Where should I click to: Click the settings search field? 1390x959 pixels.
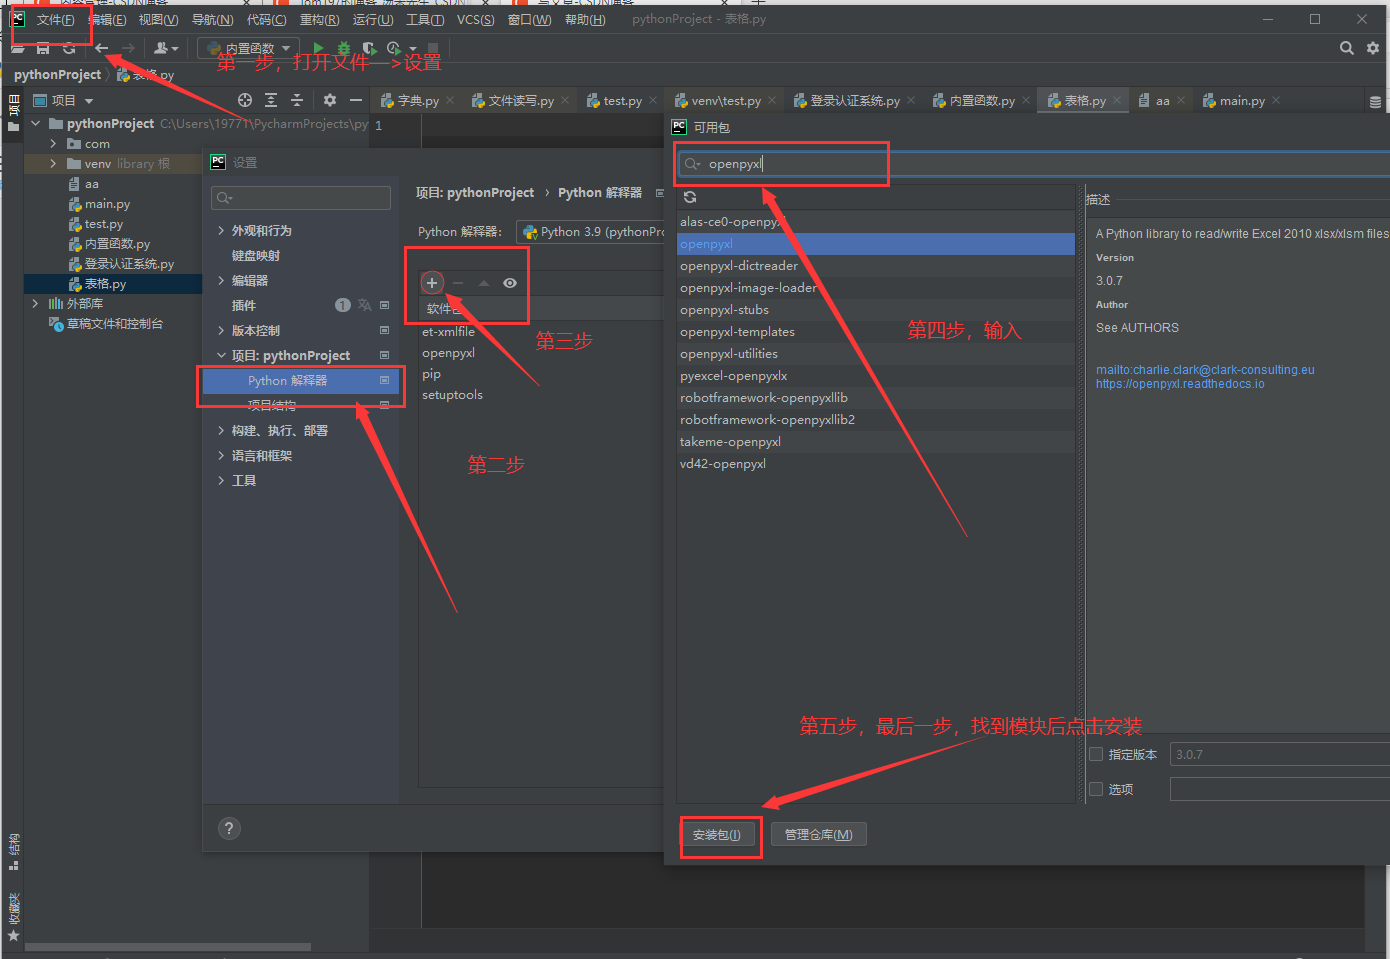coord(301,198)
